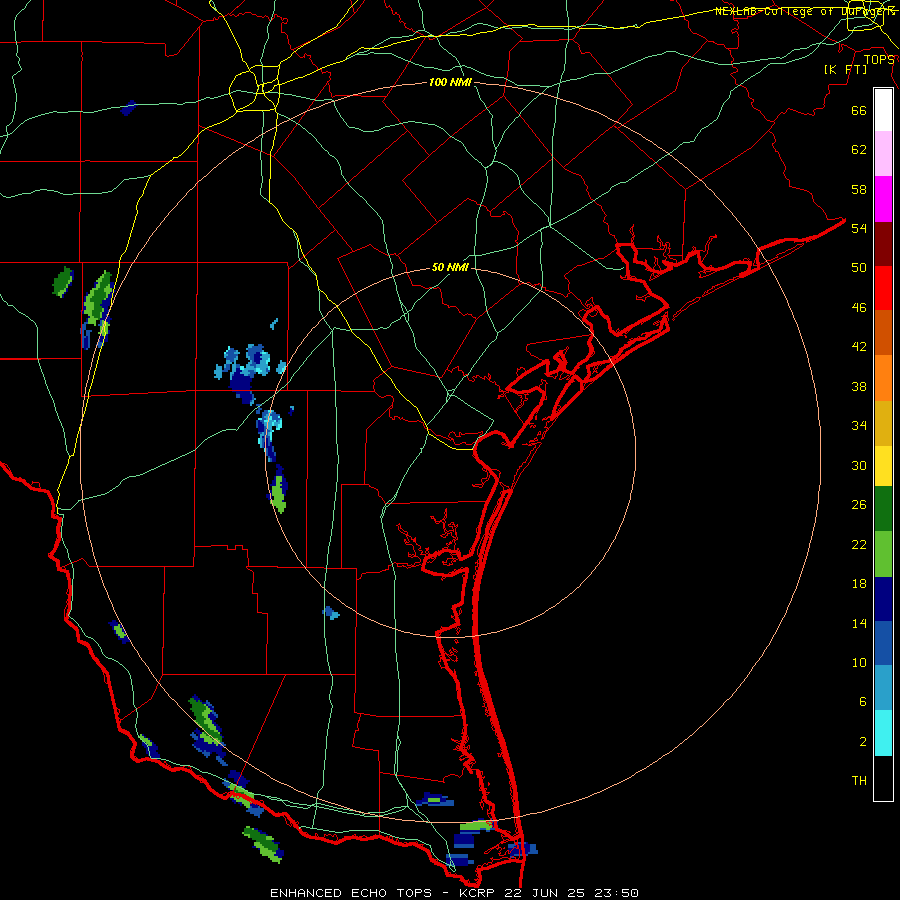Click the TOPS legend heading
The image size is (900, 900).
879,60
